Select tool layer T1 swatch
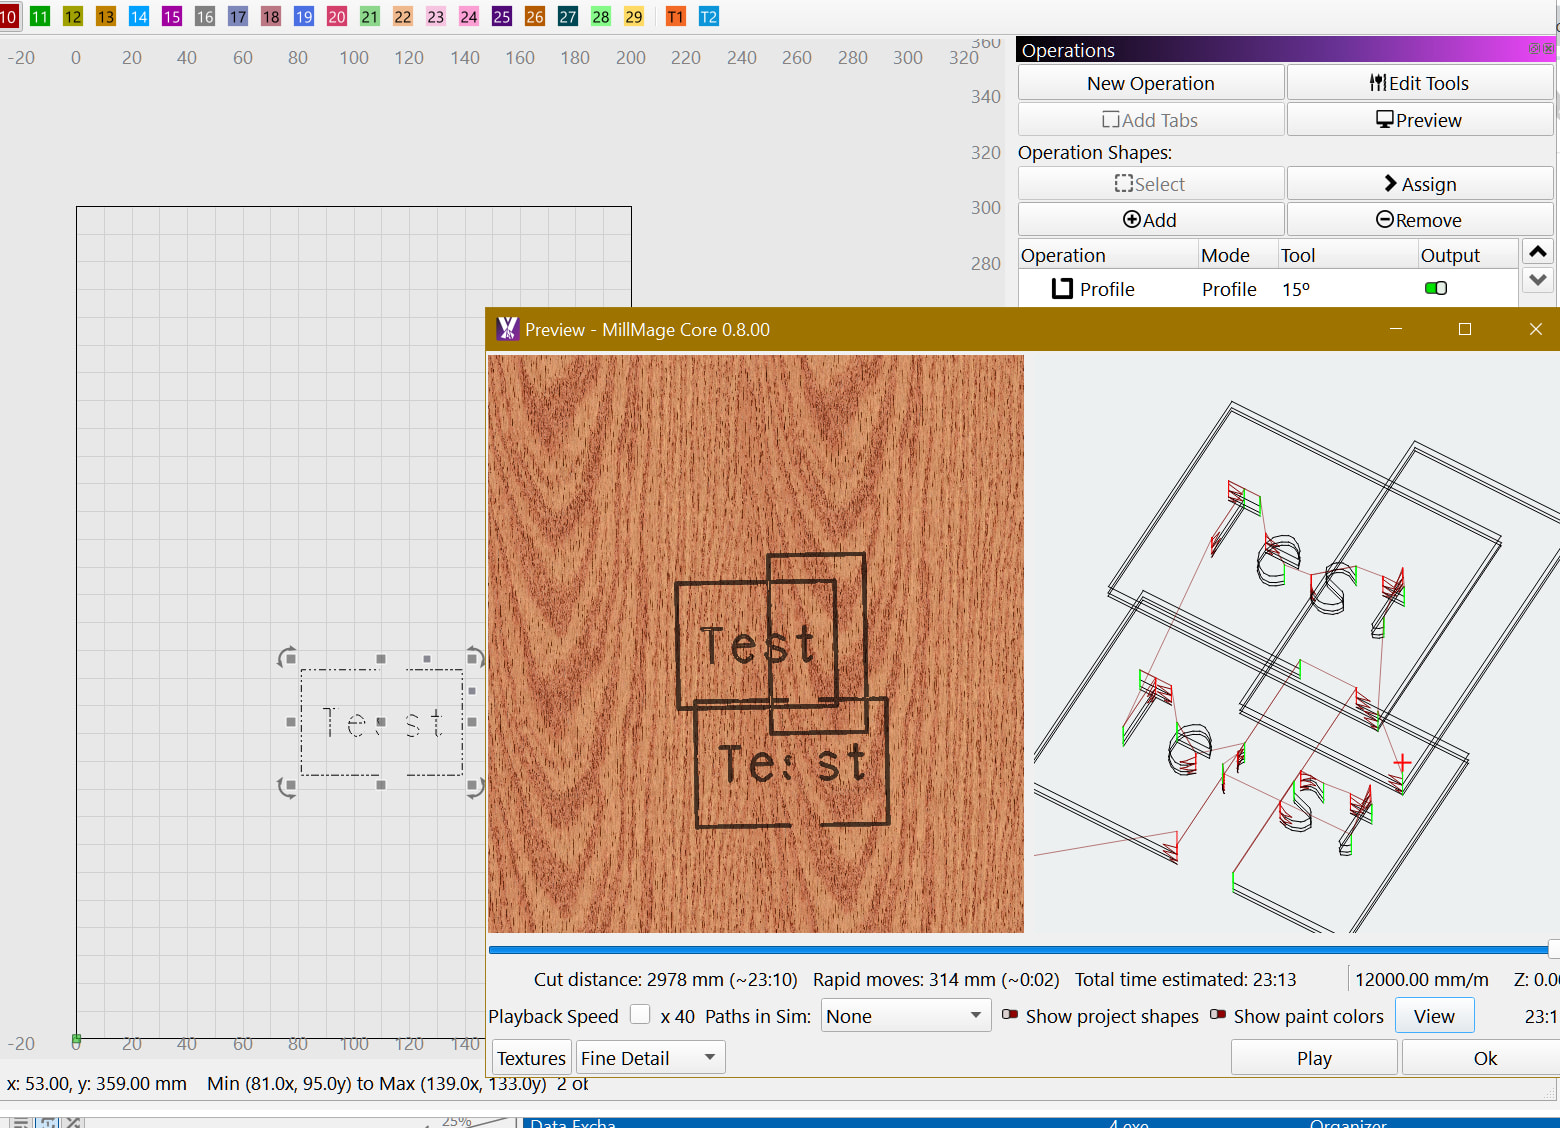Viewport: 1560px width, 1128px height. 676,16
